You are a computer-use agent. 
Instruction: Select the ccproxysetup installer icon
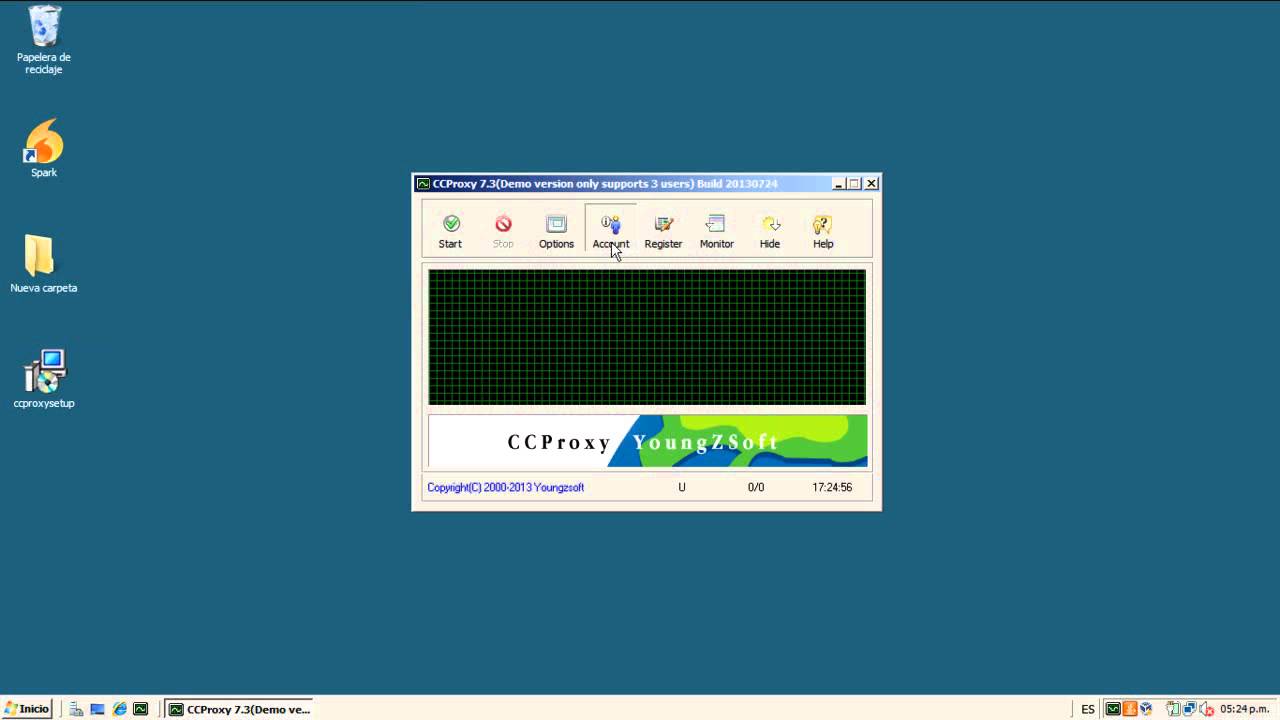pyautogui.click(x=44, y=380)
